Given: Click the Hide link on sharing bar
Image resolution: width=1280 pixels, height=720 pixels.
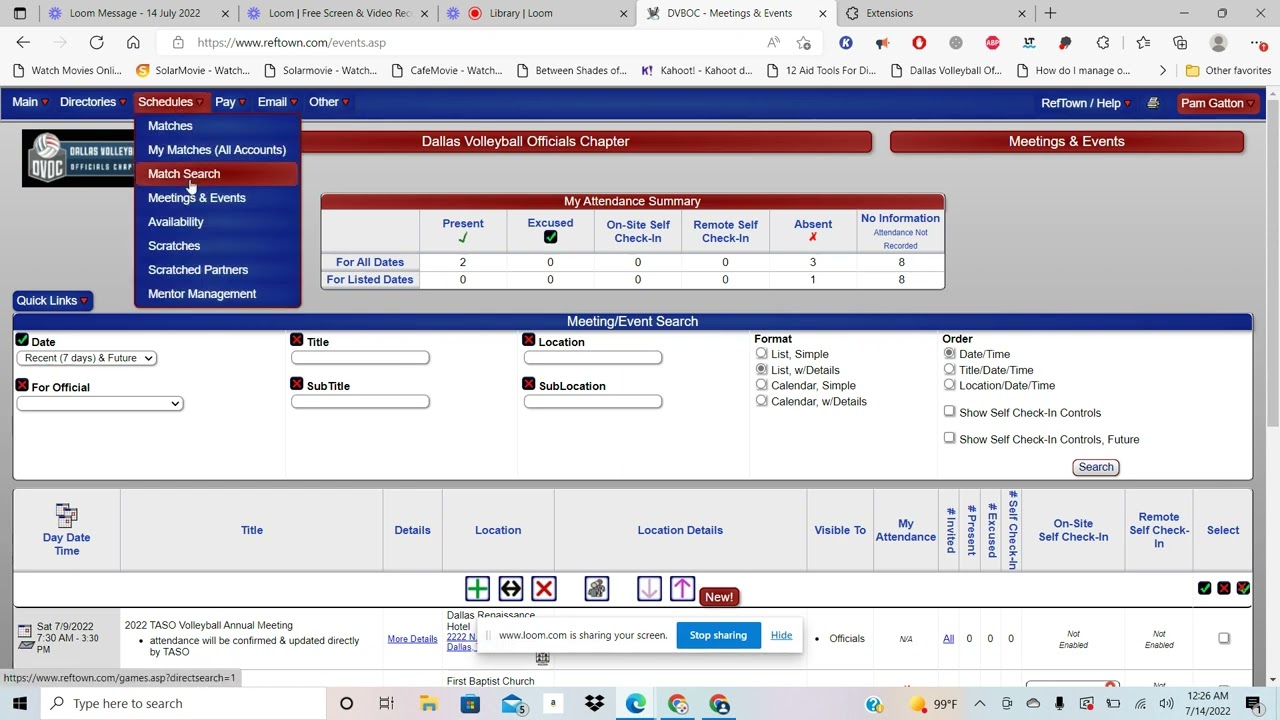Looking at the screenshot, I should pos(781,635).
